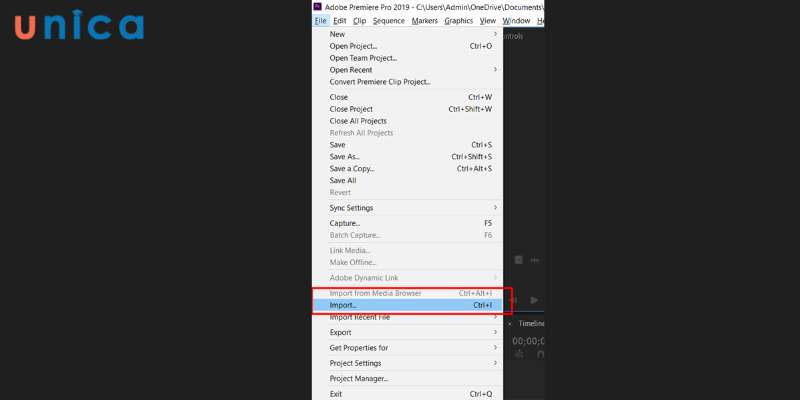Screen dimensions: 800x400
Task: Choose the highlighted Import... entry
Action: [x=407, y=305]
